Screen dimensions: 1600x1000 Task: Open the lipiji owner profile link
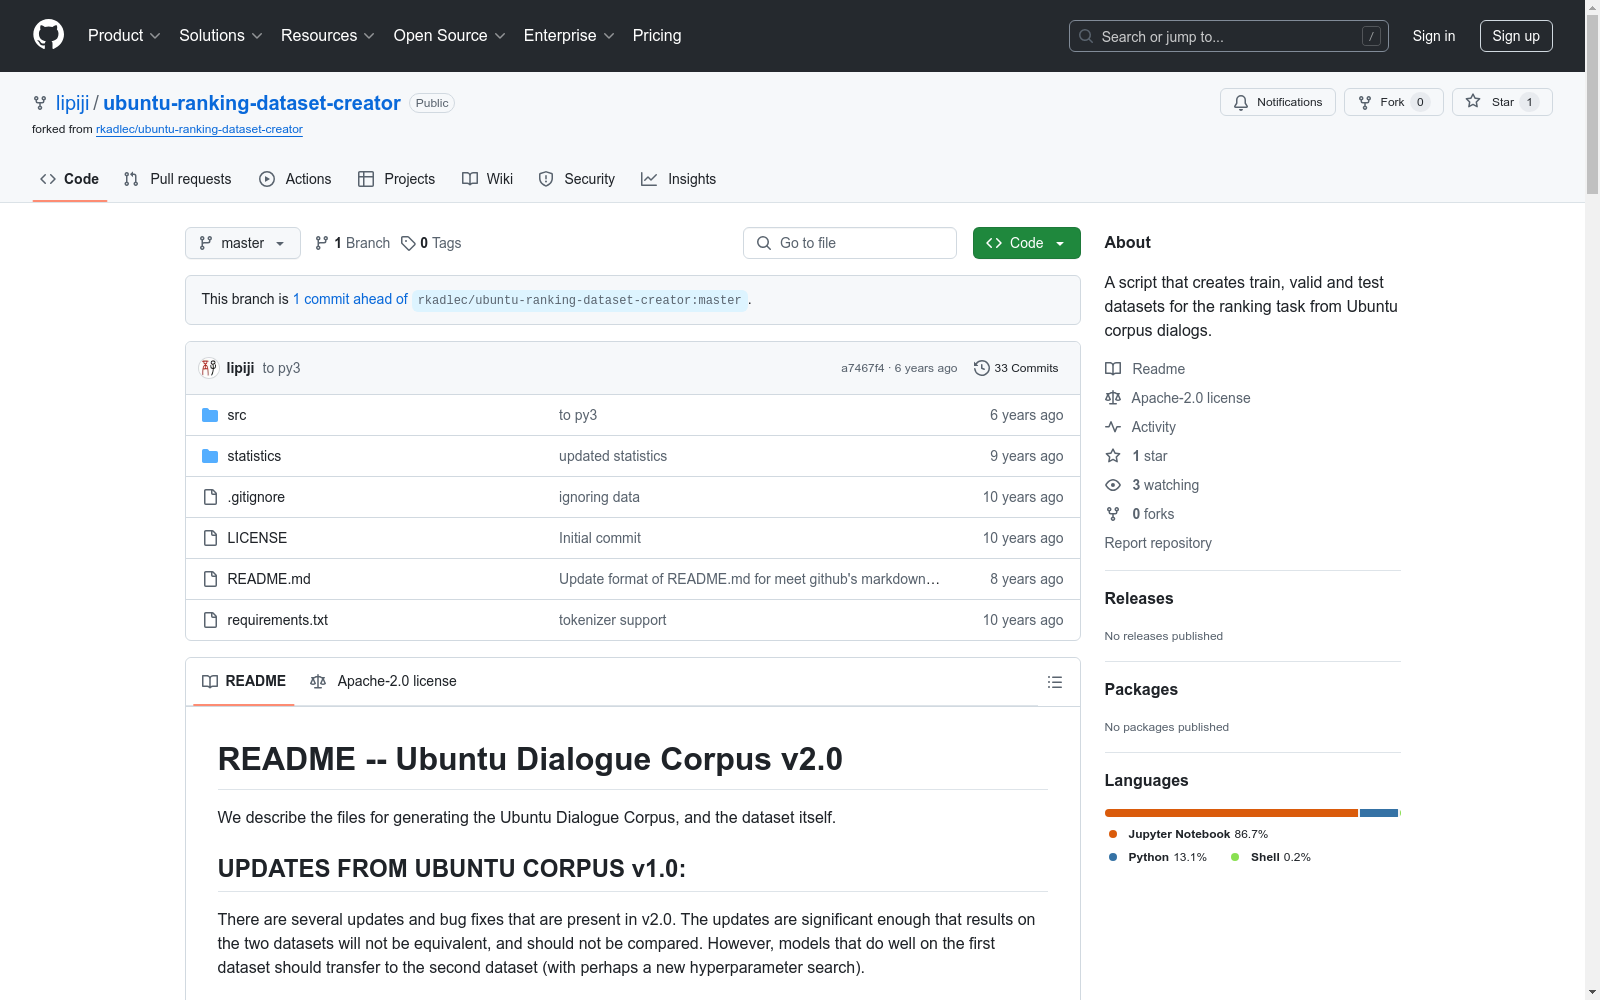pyautogui.click(x=73, y=103)
